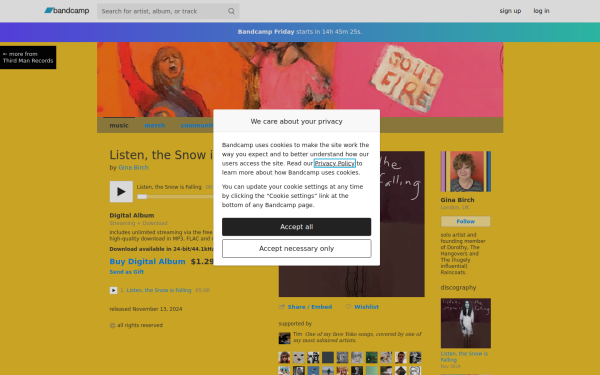The height and width of the screenshot is (375, 600).
Task: Open the sign up link
Action: [x=510, y=11]
